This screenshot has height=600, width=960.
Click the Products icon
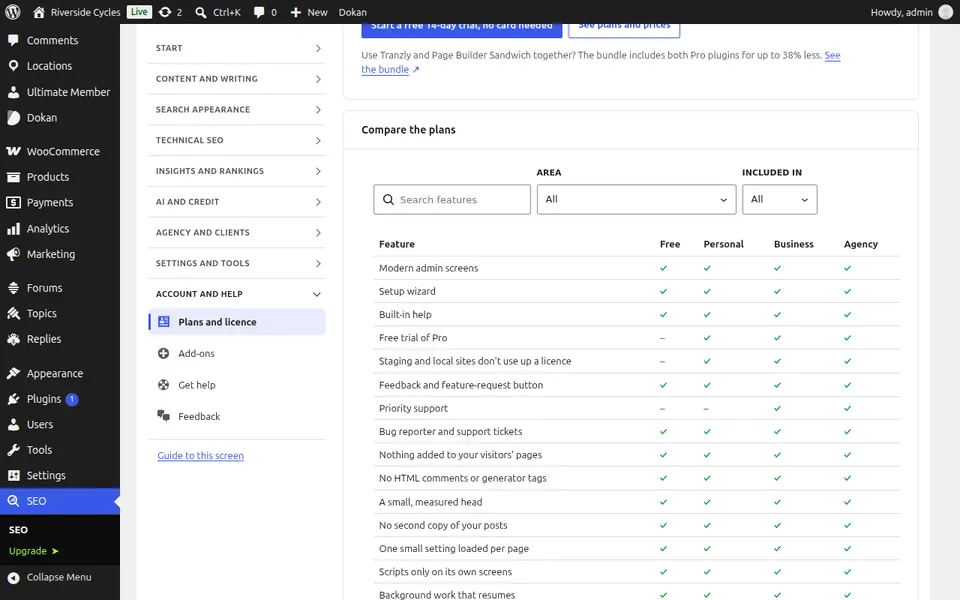point(13,177)
